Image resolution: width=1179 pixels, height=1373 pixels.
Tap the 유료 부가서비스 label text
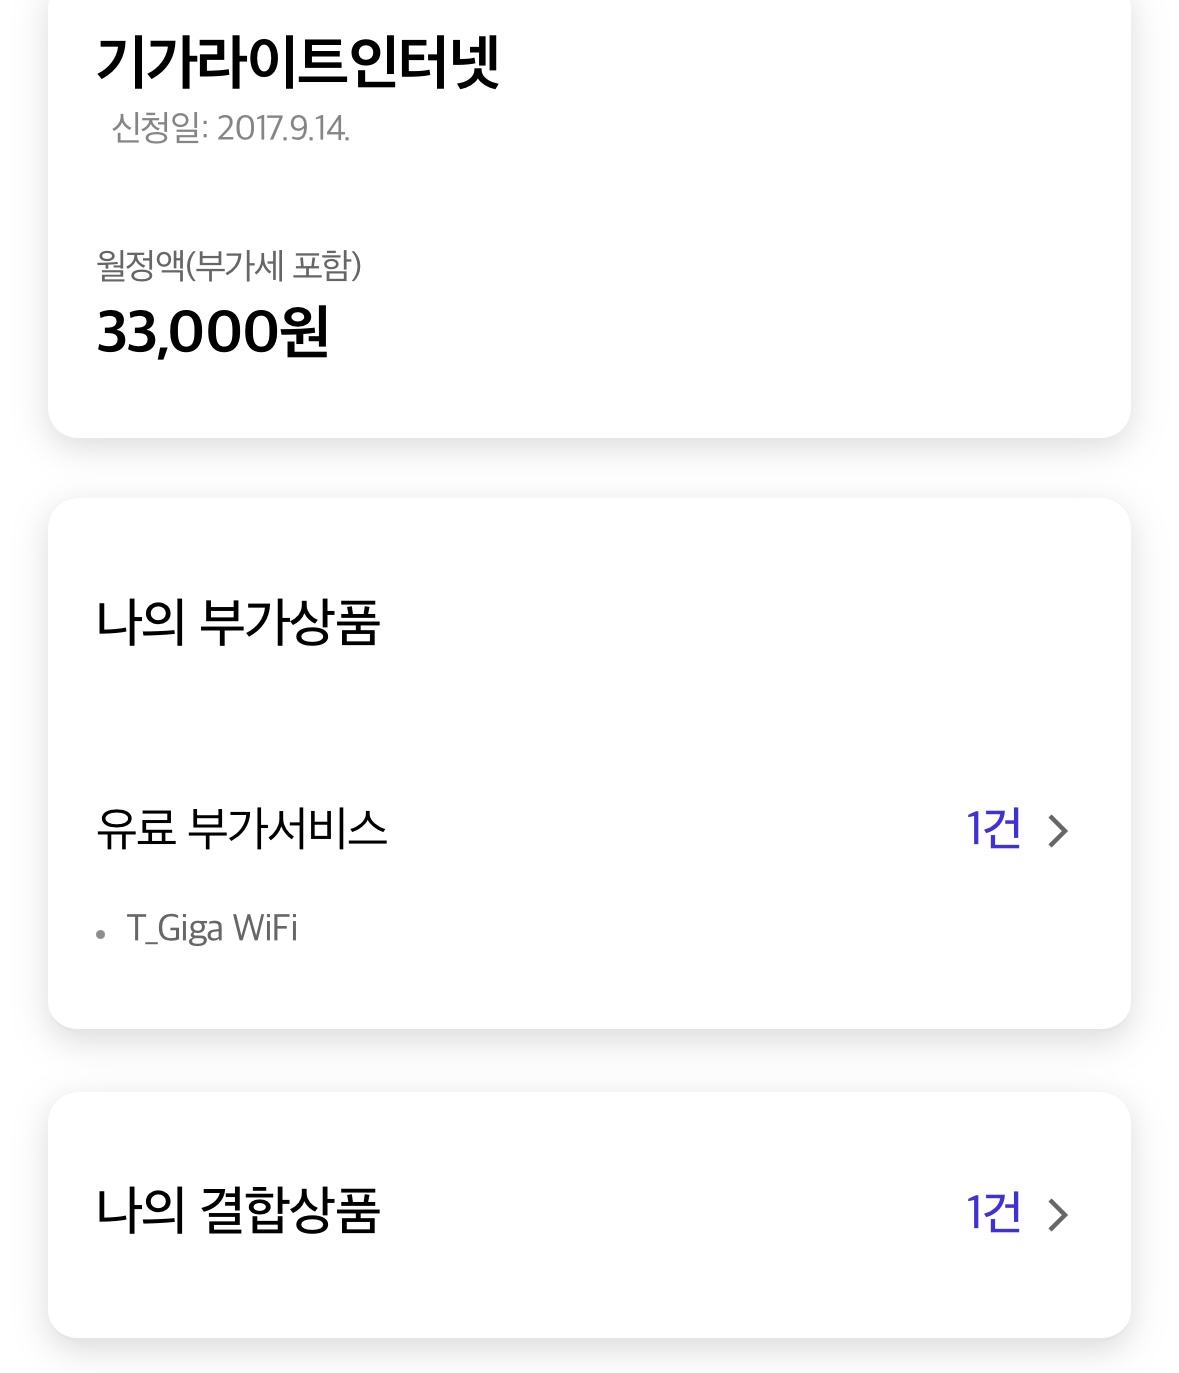point(241,829)
